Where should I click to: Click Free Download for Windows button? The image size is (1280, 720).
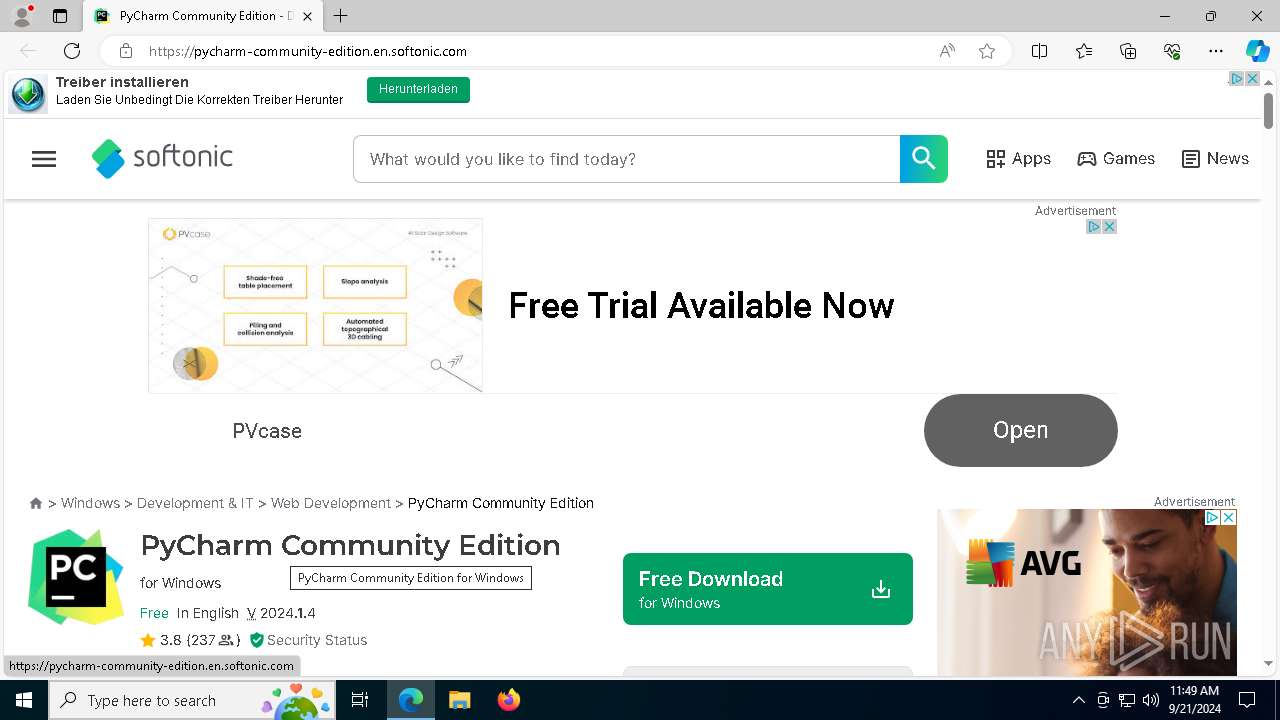[767, 589]
